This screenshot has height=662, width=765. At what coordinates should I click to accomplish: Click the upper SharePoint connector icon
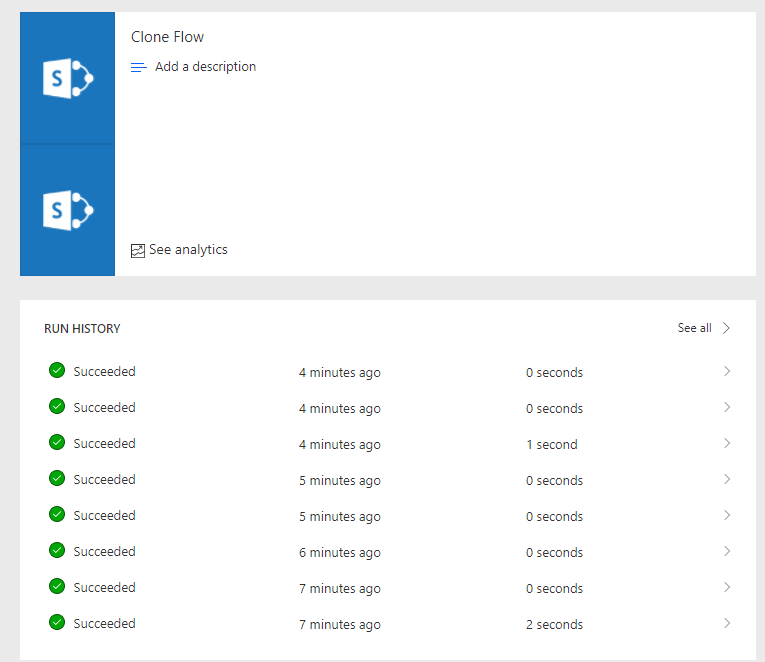click(68, 78)
